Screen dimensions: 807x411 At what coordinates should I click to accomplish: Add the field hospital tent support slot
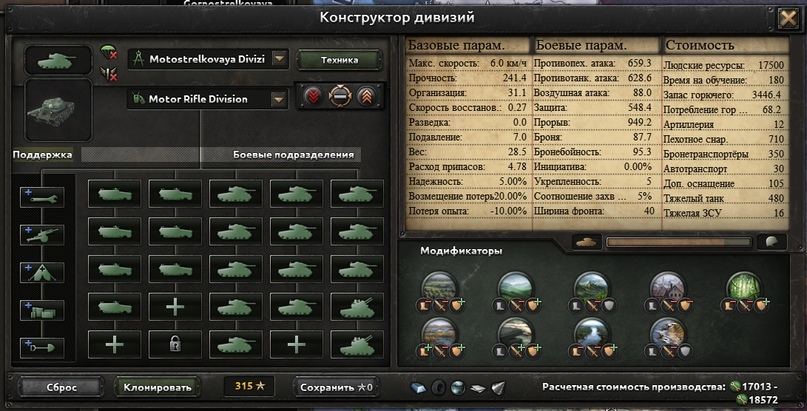click(42, 272)
